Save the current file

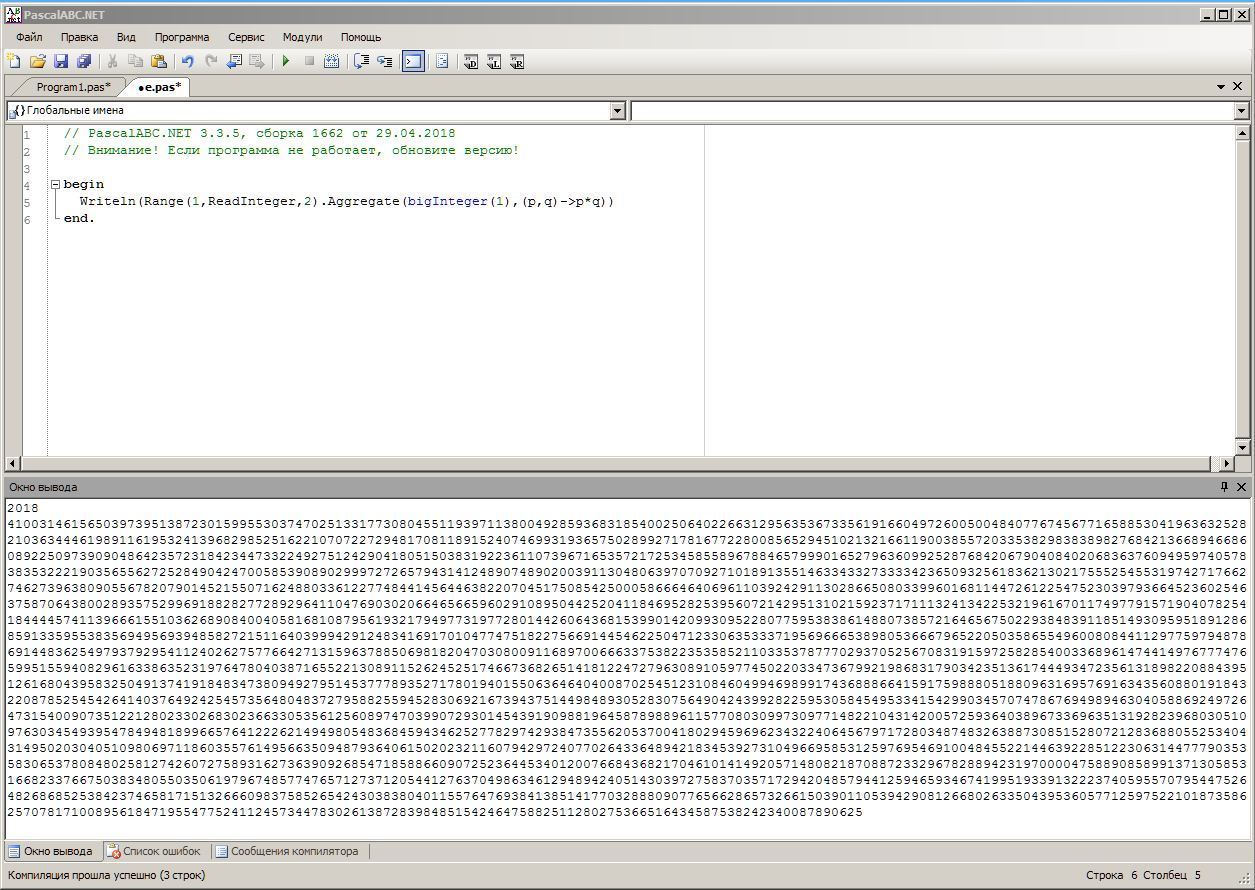(61, 62)
